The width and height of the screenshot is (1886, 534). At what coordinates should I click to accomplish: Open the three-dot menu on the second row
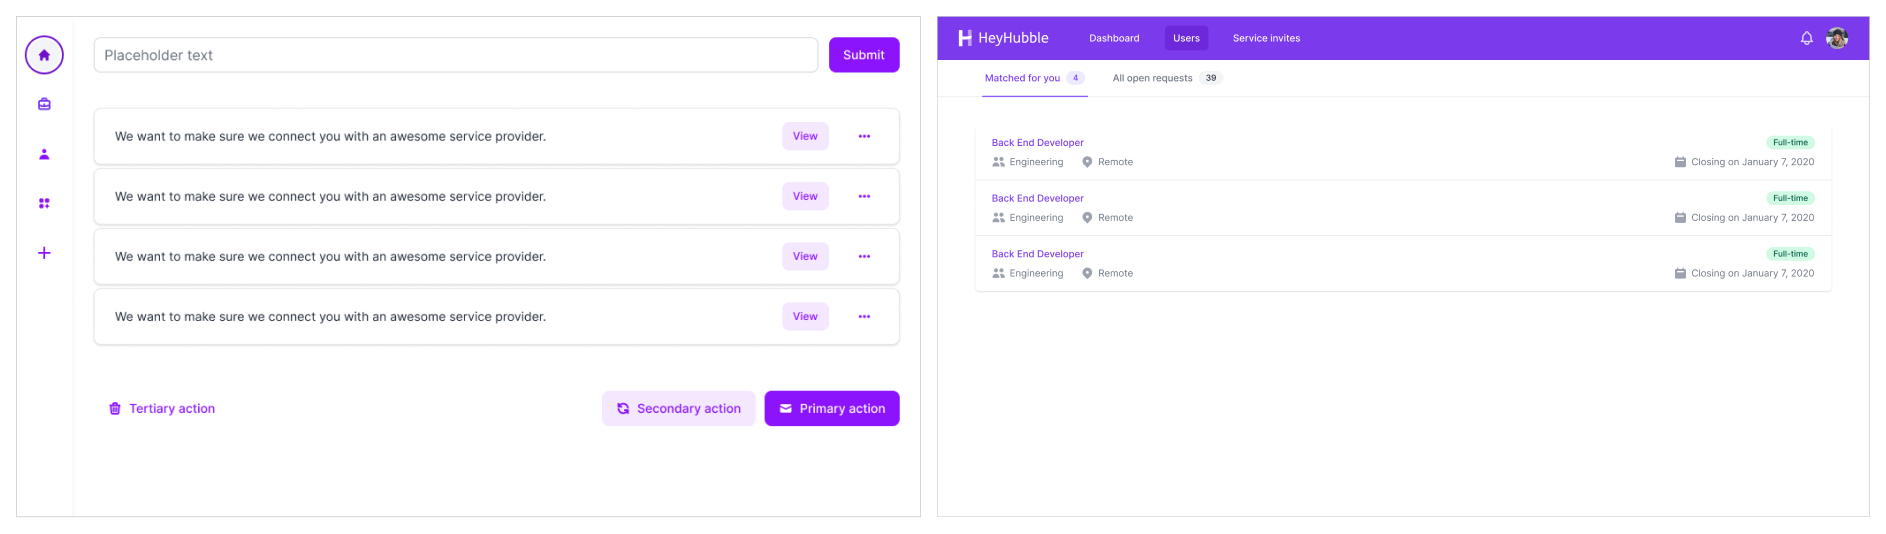864,196
